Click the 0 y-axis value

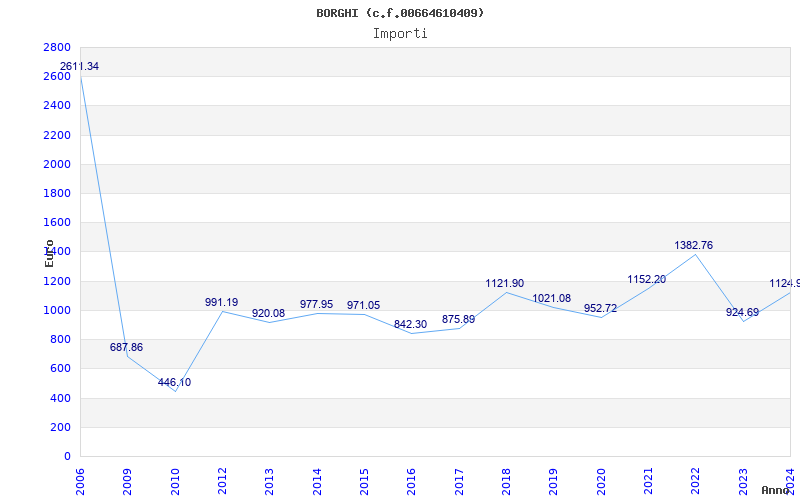pyautogui.click(x=67, y=456)
